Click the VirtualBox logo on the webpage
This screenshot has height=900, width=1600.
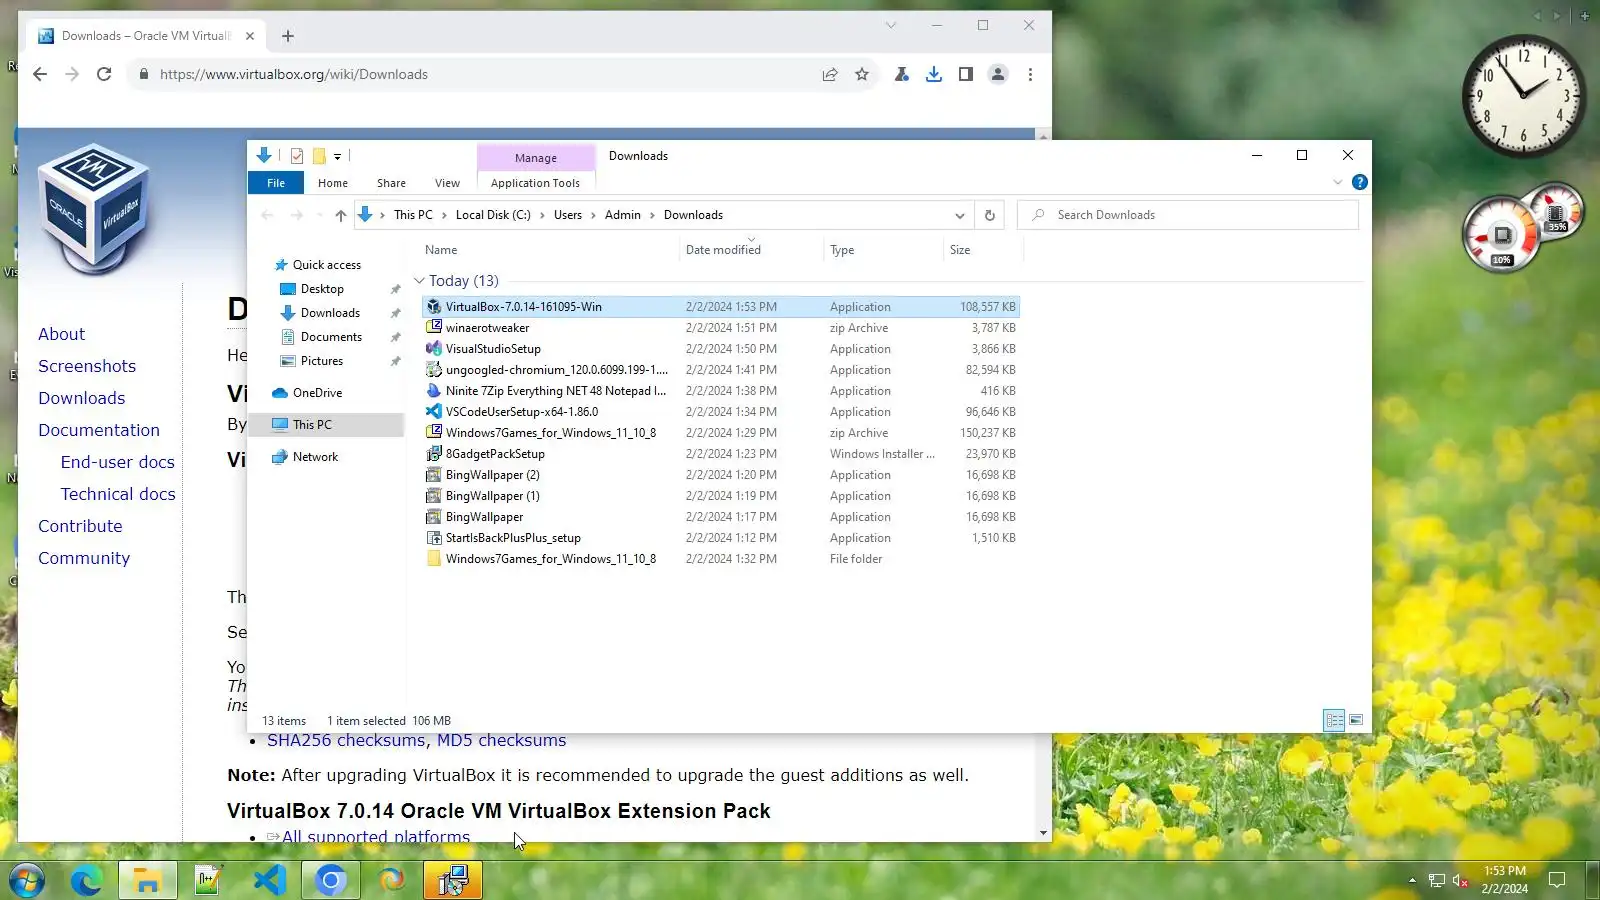[x=94, y=209]
